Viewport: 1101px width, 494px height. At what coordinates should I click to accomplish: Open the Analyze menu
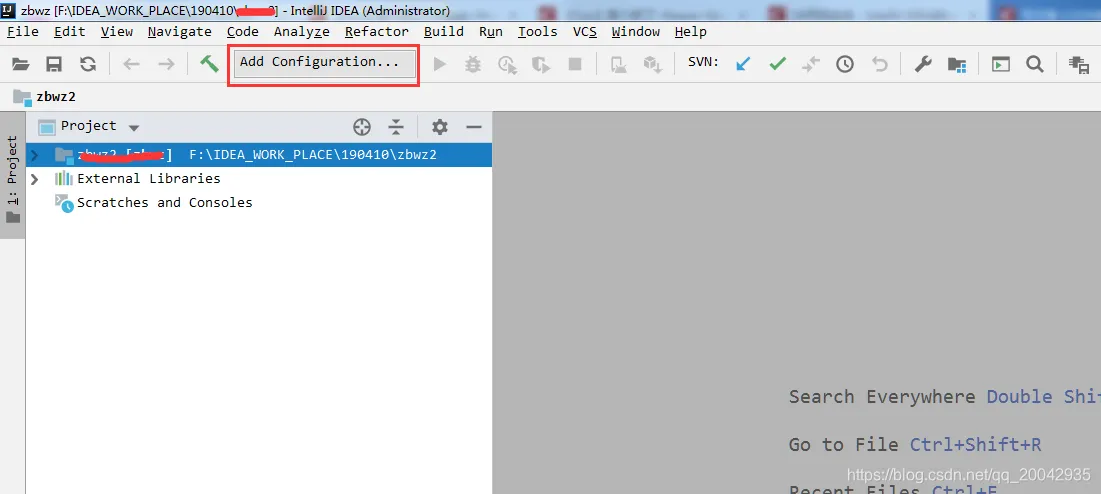point(302,32)
